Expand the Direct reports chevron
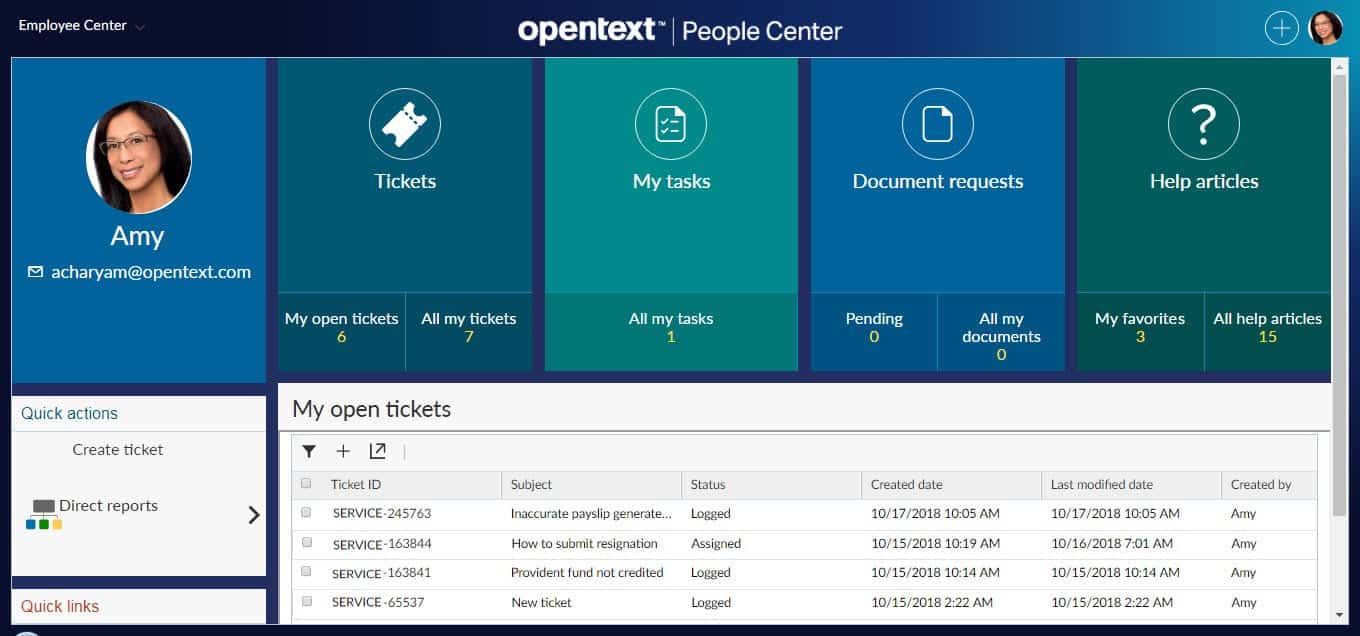1360x636 pixels. (x=253, y=514)
